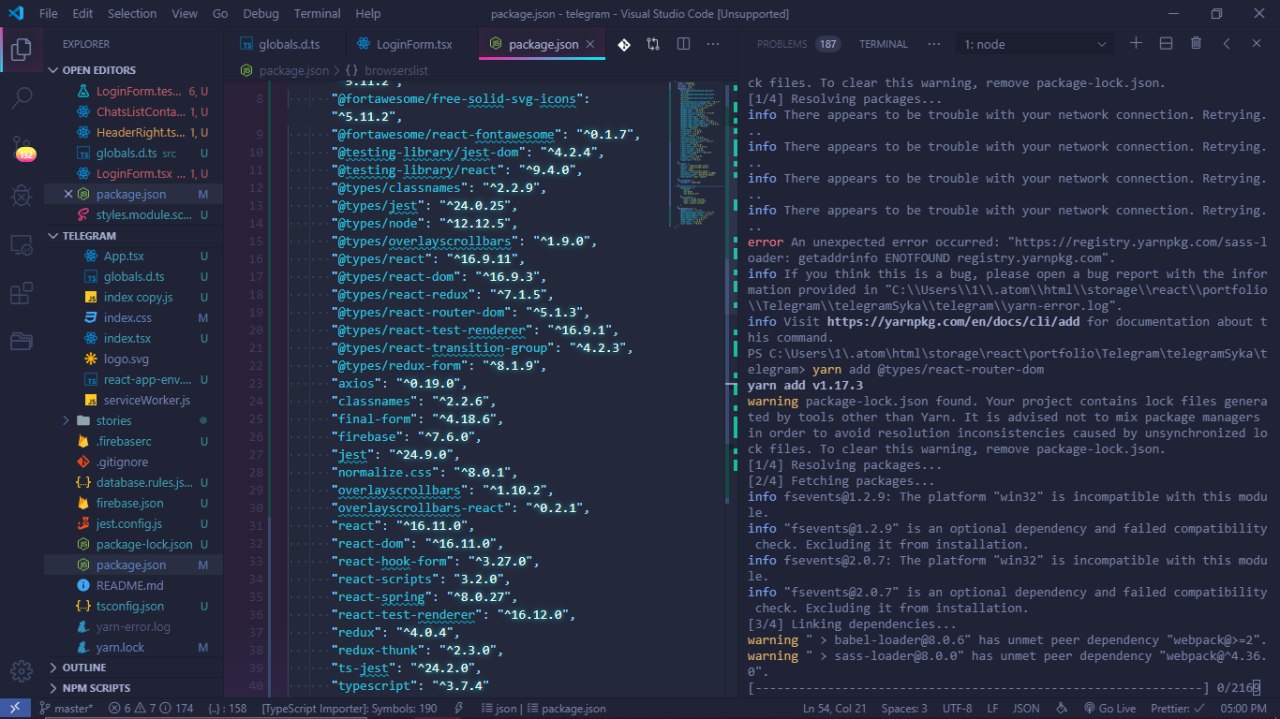The width and height of the screenshot is (1280, 719).
Task: Open tsconfig.json in the explorer
Action: coord(130,606)
